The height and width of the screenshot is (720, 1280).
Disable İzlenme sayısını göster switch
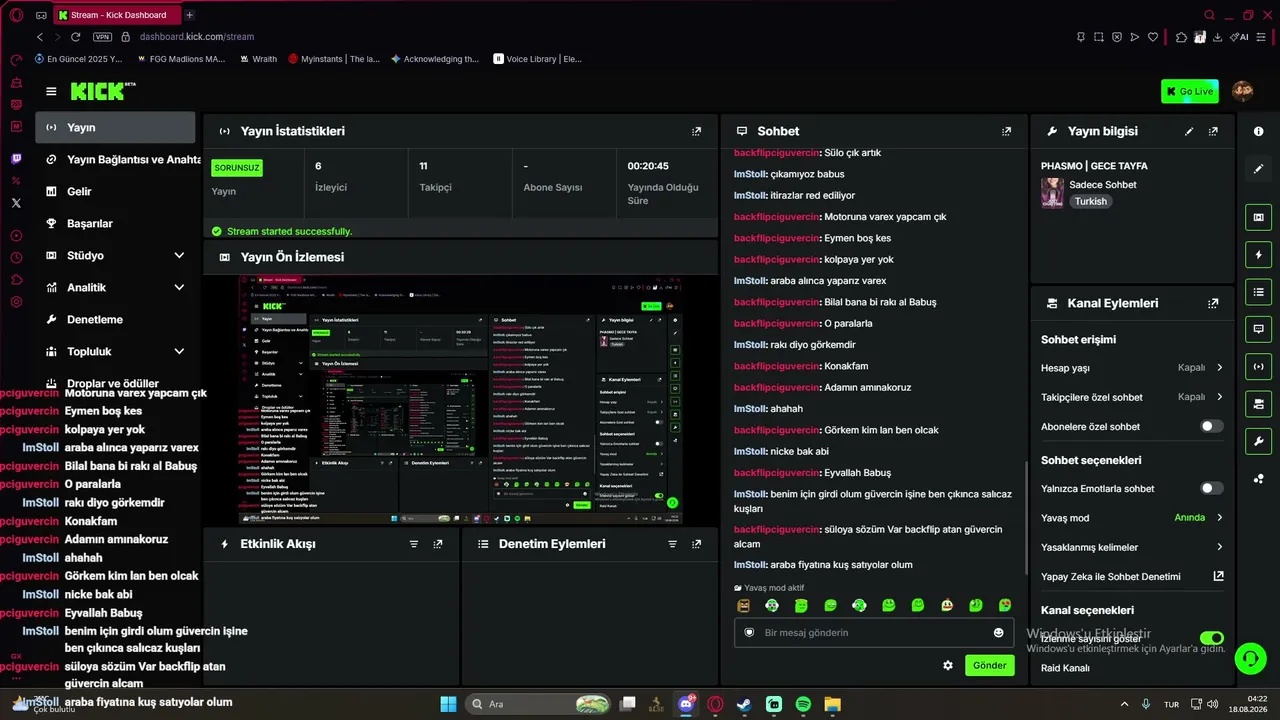[x=1211, y=638]
